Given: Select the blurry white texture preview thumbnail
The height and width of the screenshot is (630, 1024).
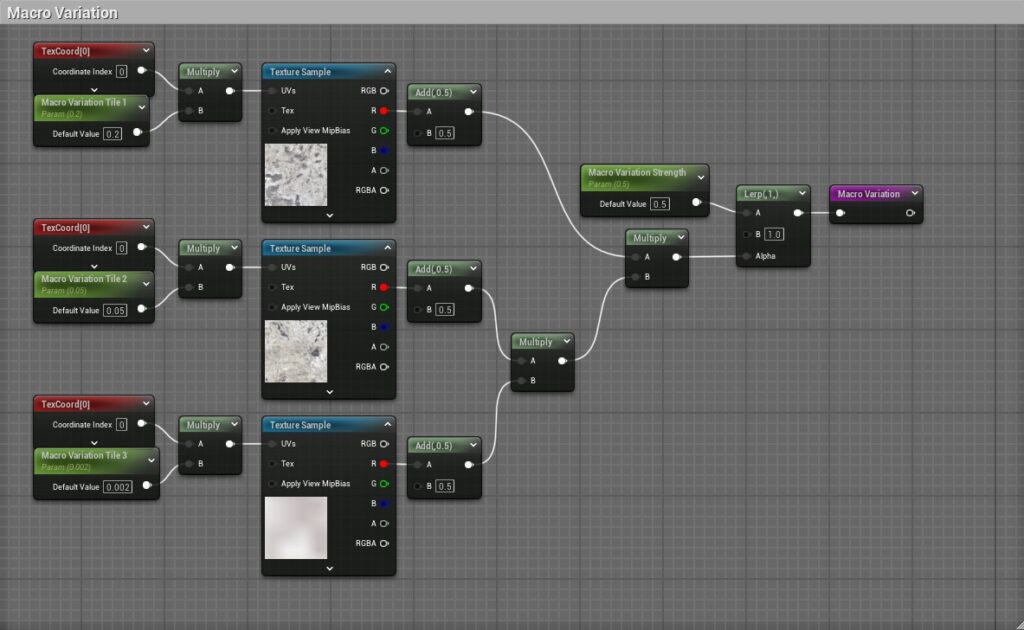Looking at the screenshot, I should pos(296,528).
